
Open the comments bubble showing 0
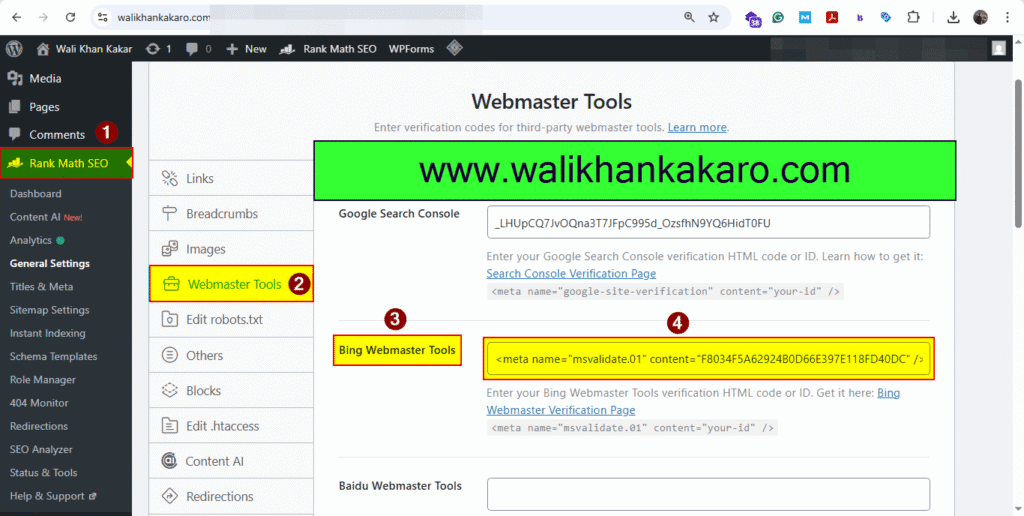(x=199, y=48)
